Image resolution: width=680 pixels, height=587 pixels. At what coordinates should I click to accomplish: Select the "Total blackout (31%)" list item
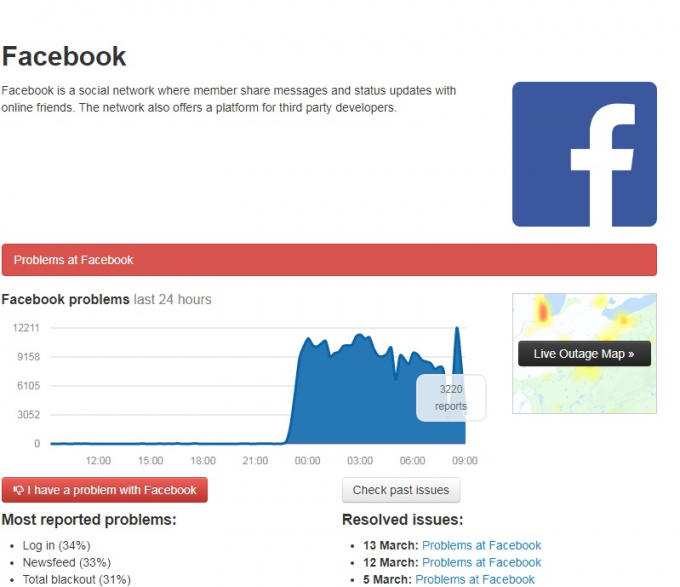coord(76,579)
